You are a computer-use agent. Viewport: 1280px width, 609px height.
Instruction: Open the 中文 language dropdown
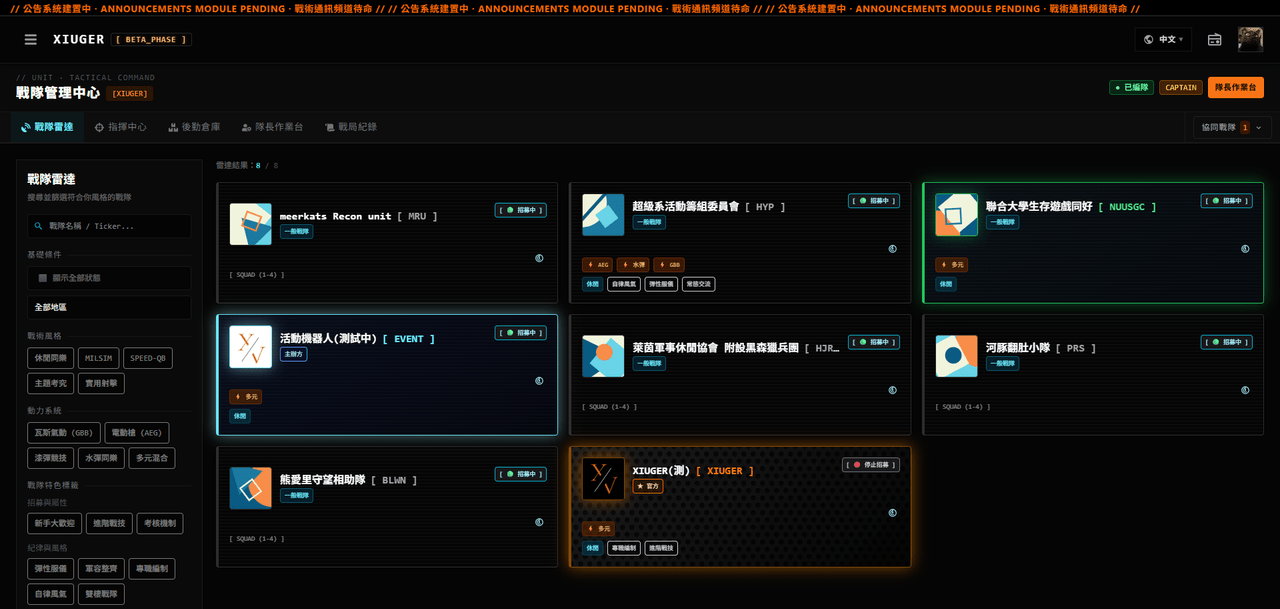coord(1163,40)
